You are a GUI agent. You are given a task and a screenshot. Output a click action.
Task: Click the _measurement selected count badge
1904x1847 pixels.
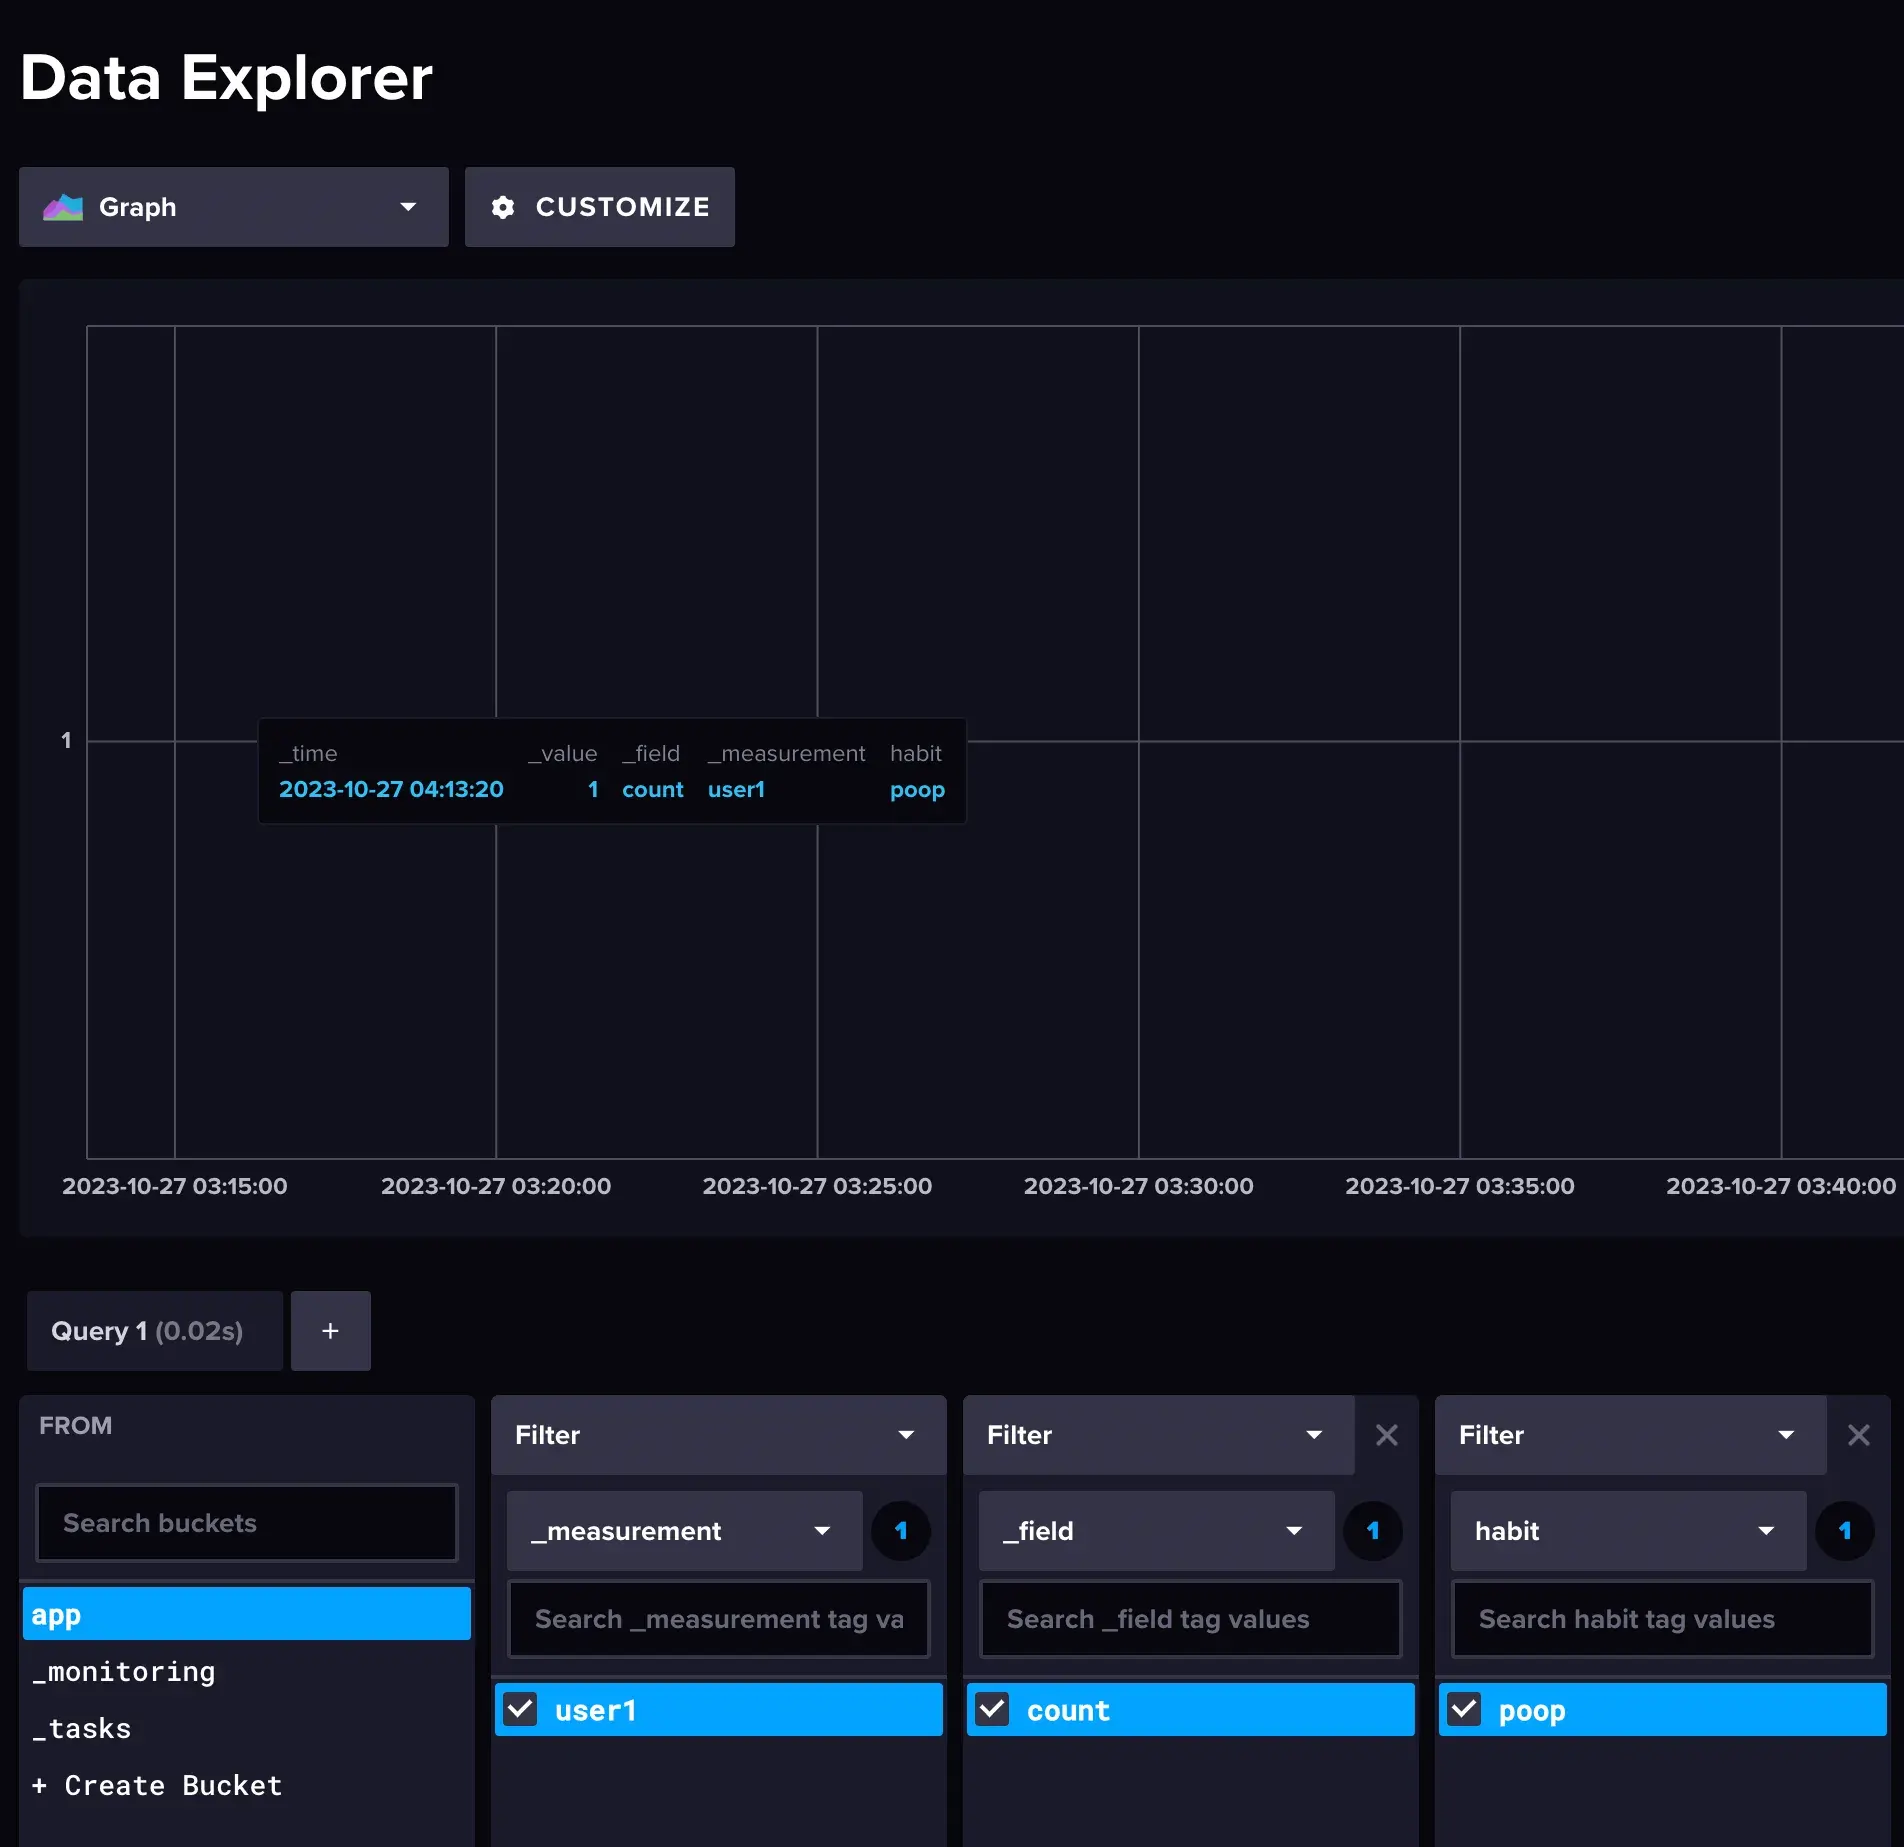[900, 1531]
